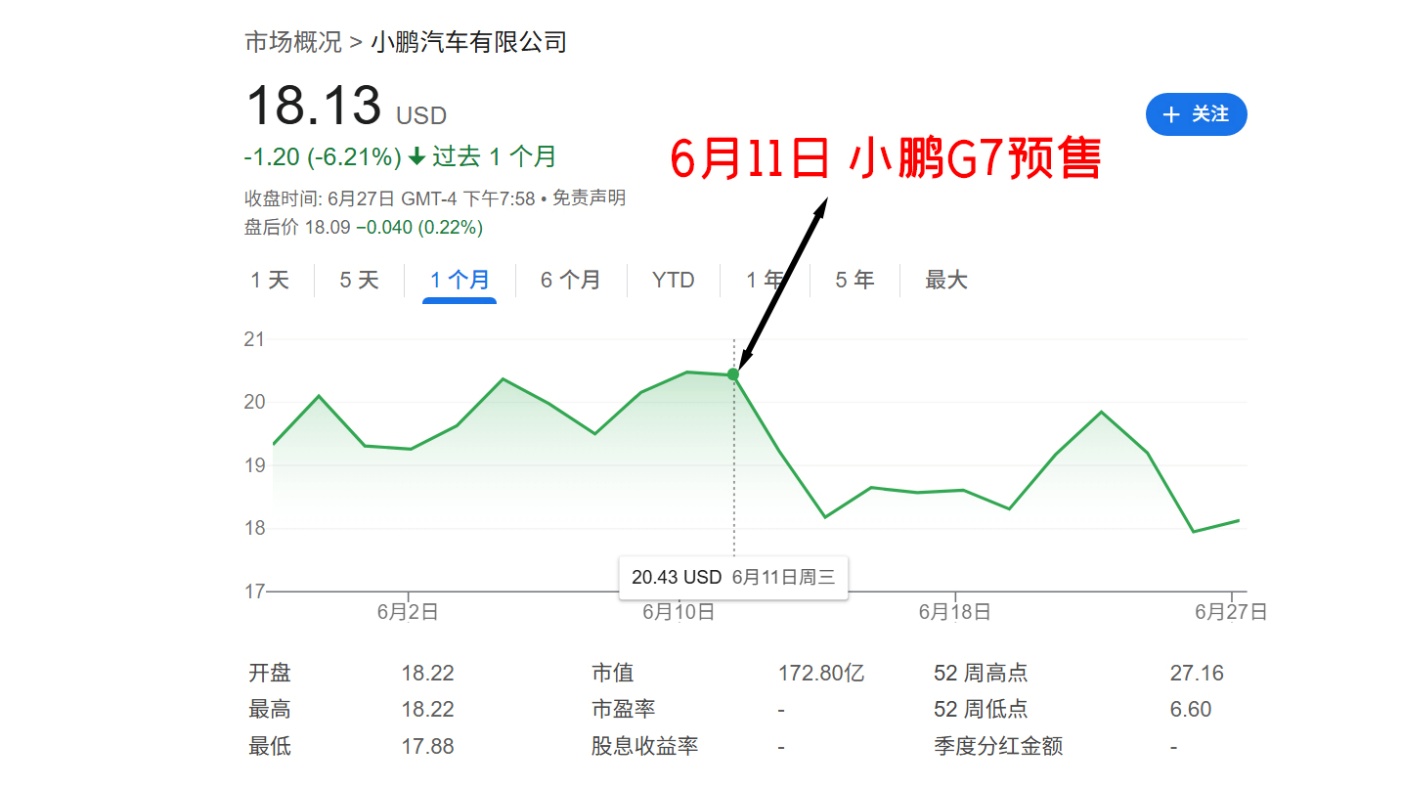This screenshot has width=1401, height=788.
Task: Switch to the 最大 range tab
Action: 946,280
